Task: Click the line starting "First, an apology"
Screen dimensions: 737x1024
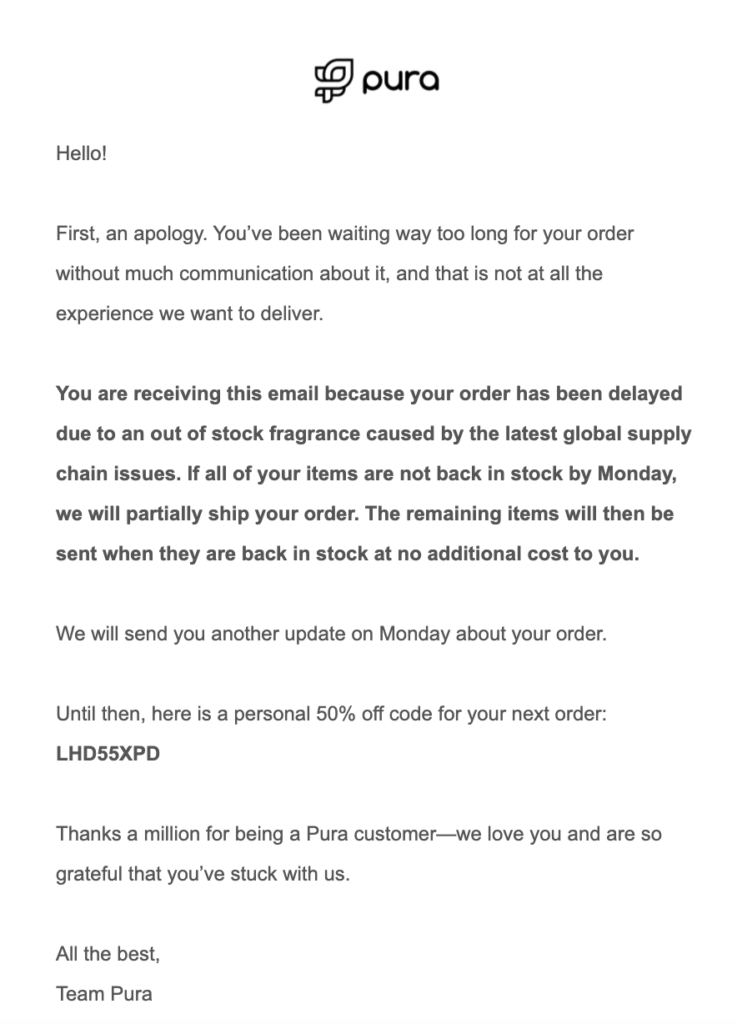Action: point(345,234)
